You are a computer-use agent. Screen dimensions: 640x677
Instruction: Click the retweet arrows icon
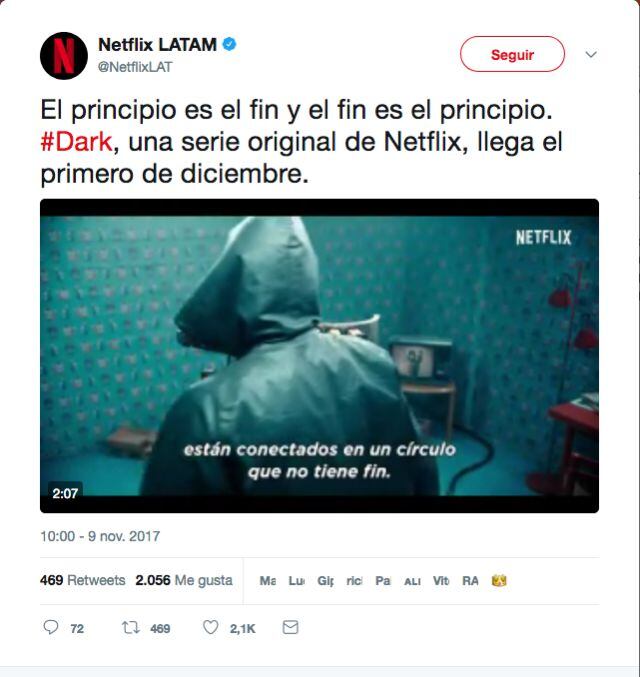coord(130,627)
